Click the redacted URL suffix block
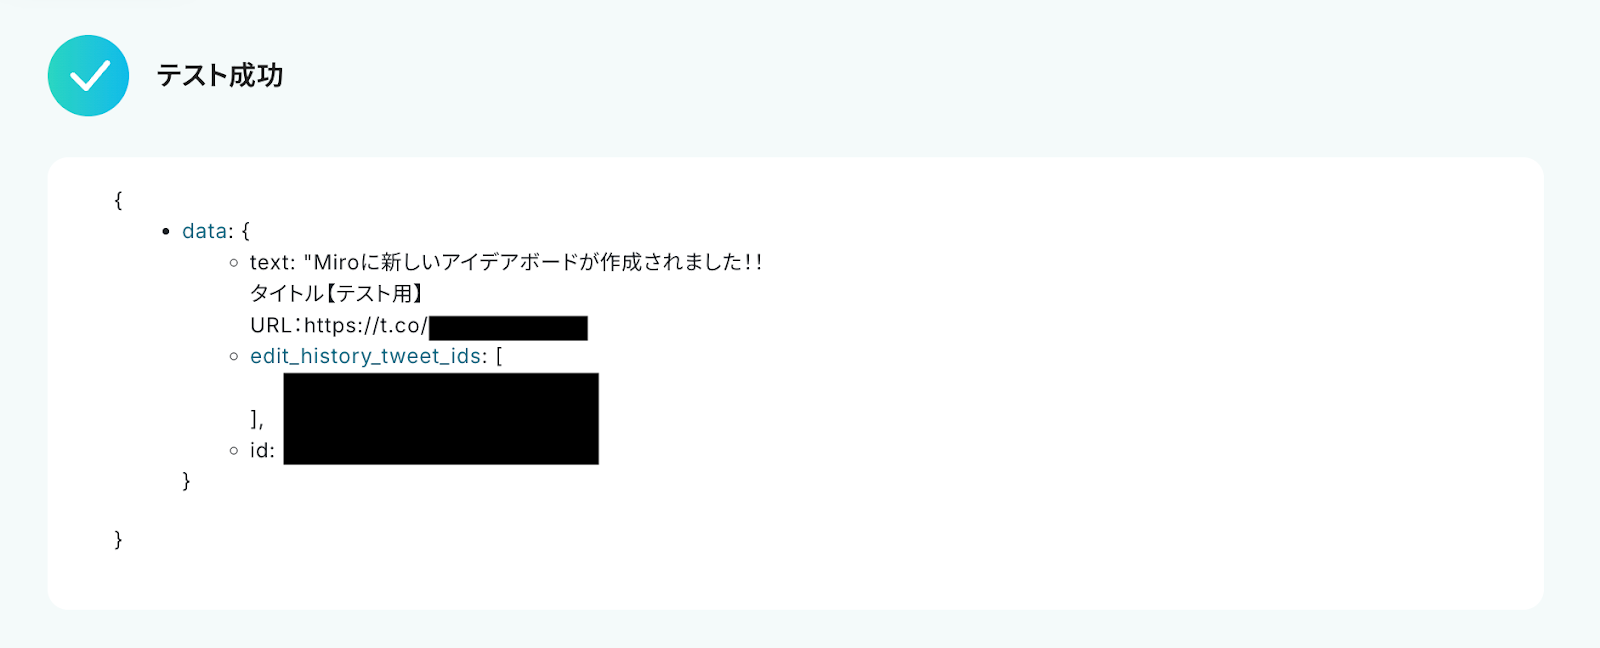1600x648 pixels. [x=508, y=328]
